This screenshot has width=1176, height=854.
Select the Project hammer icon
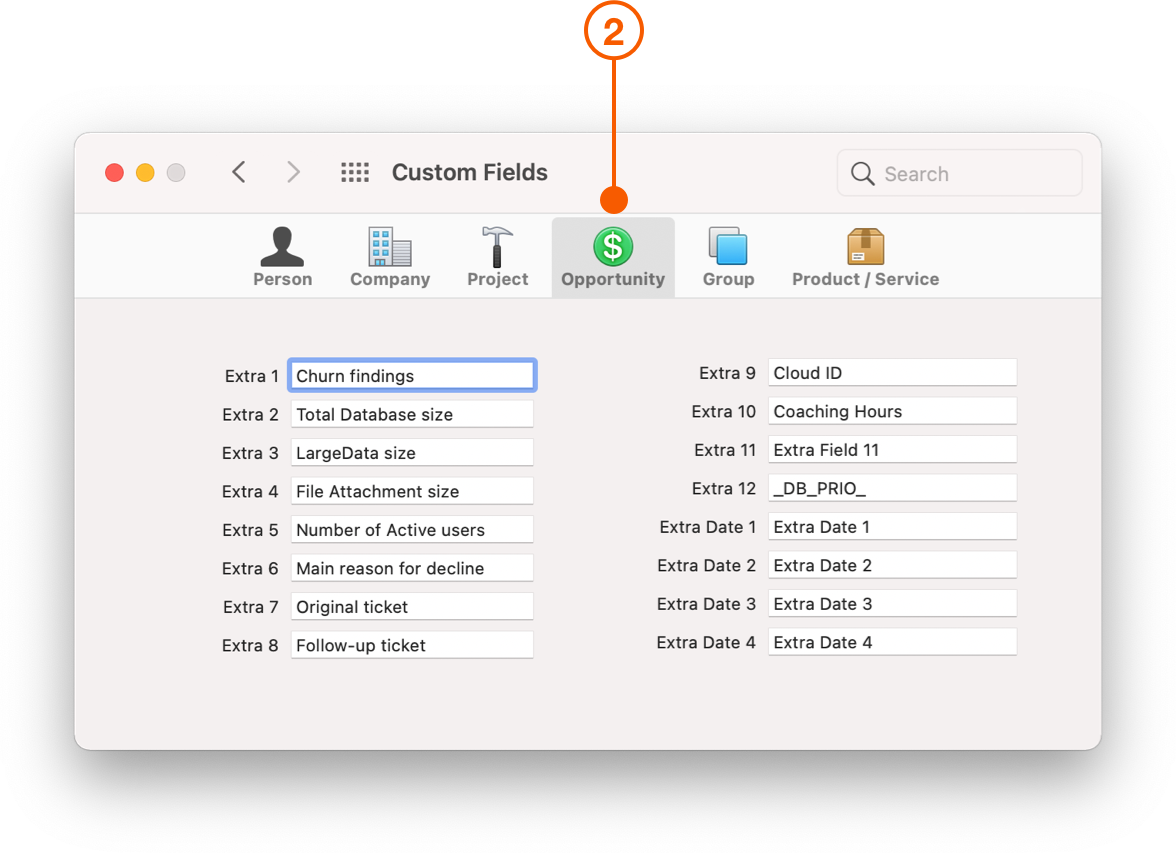497,247
